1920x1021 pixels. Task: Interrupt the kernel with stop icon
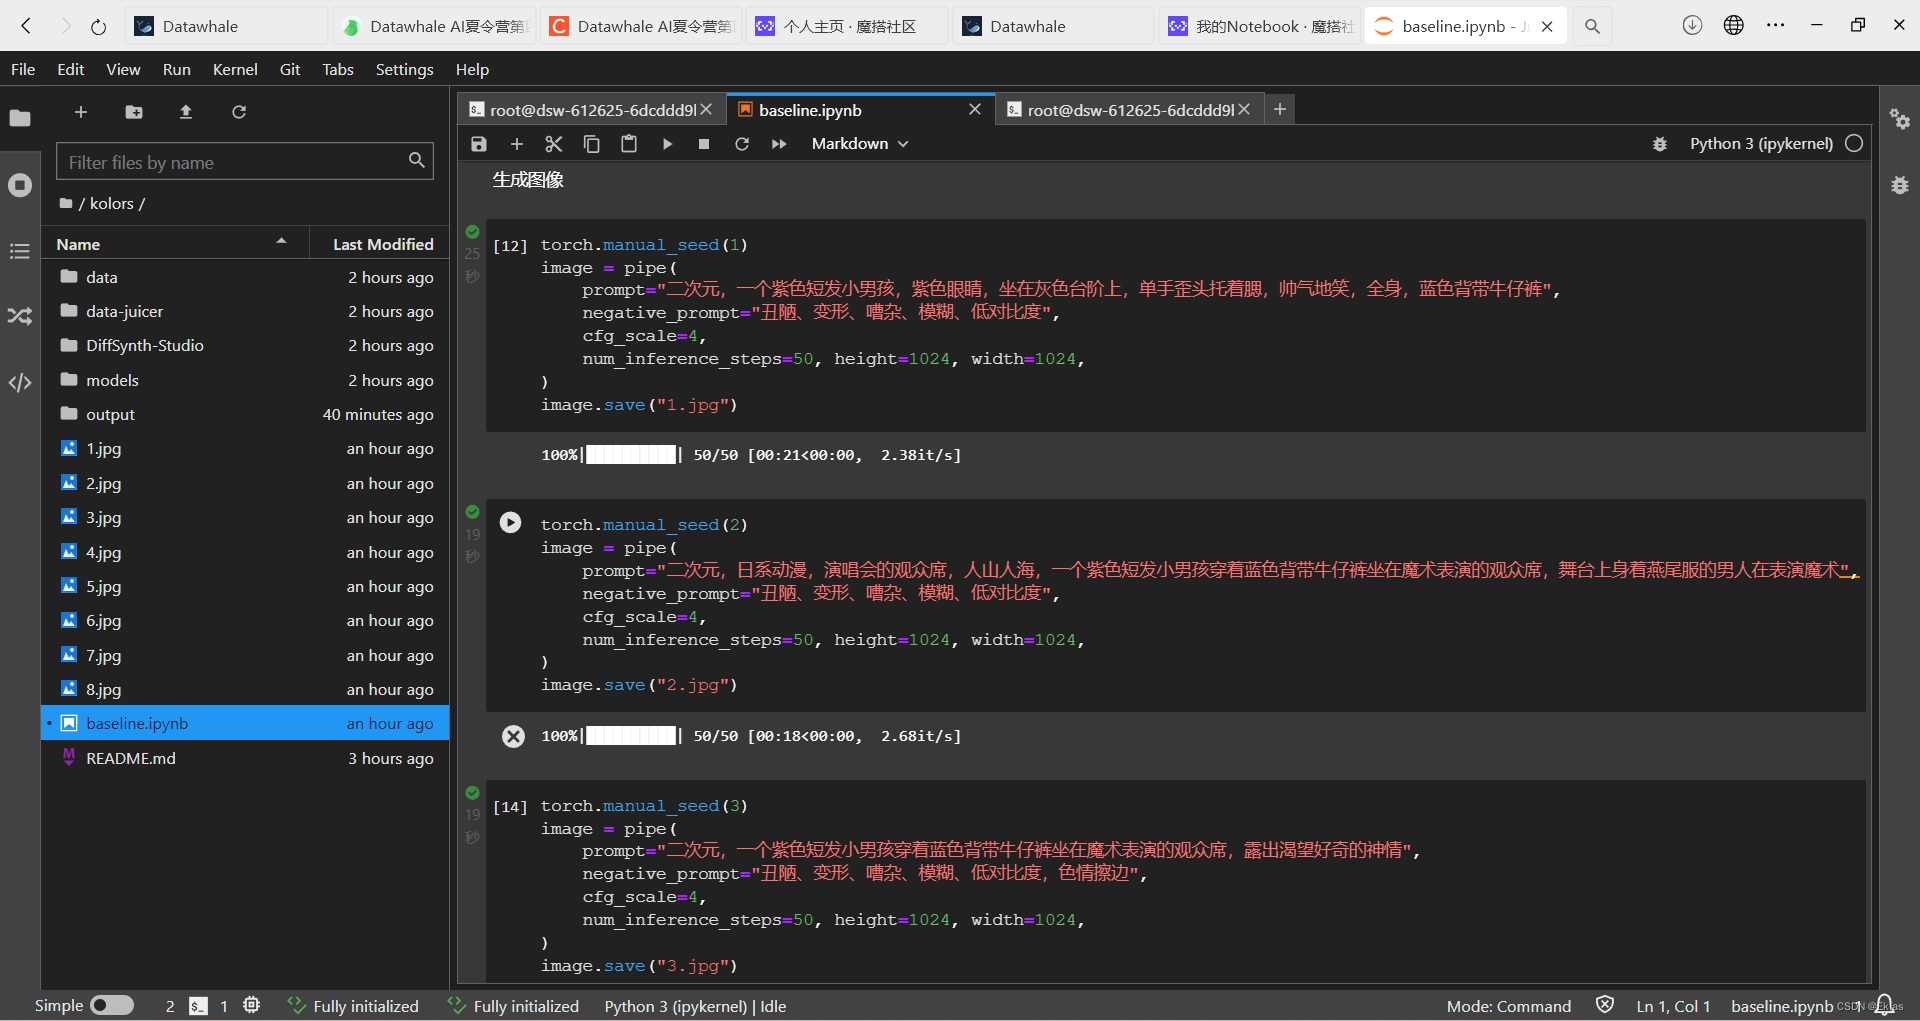[x=704, y=144]
